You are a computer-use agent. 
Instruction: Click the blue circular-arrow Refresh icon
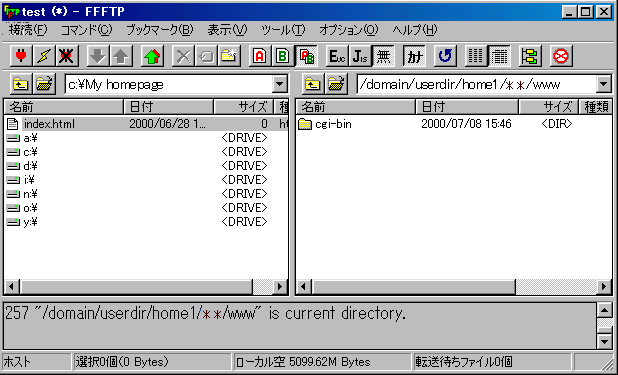point(445,56)
